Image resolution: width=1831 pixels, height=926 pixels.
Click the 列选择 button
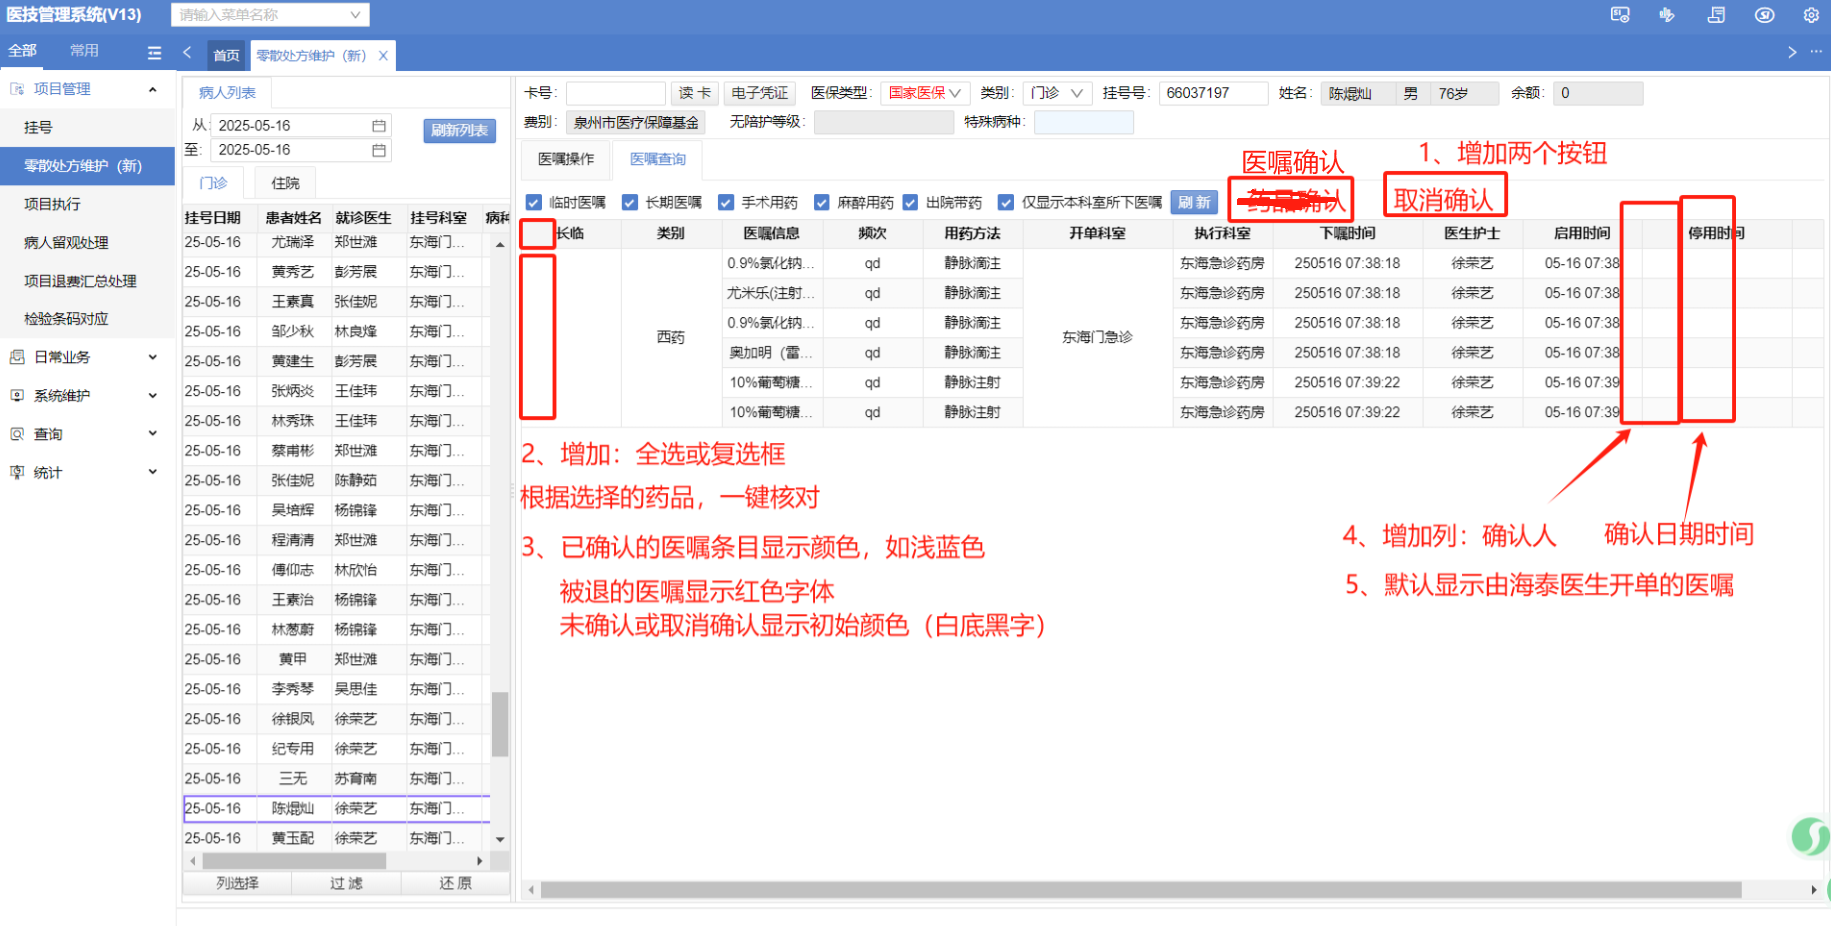pyautogui.click(x=237, y=884)
